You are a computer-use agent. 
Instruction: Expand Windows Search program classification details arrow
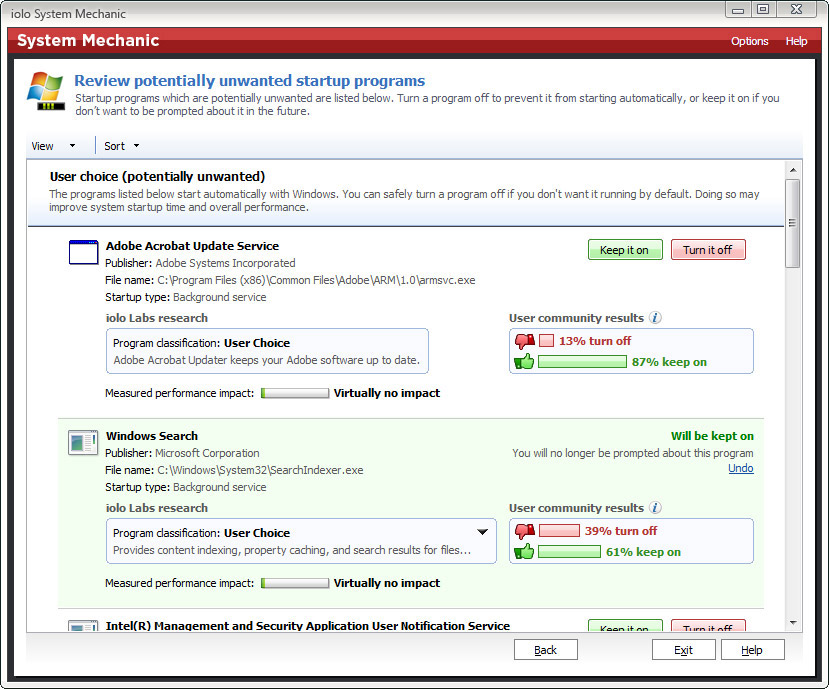[x=482, y=532]
